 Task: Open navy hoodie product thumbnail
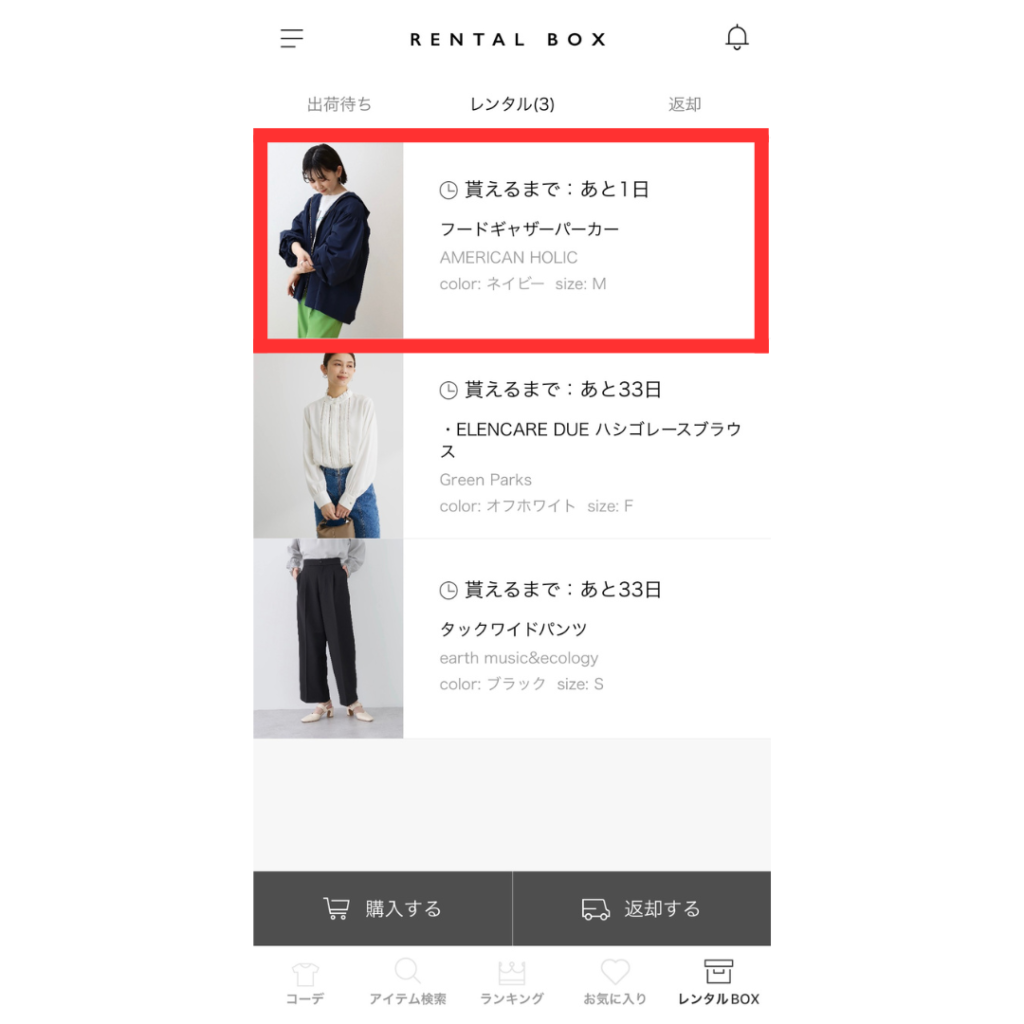pyautogui.click(x=335, y=240)
